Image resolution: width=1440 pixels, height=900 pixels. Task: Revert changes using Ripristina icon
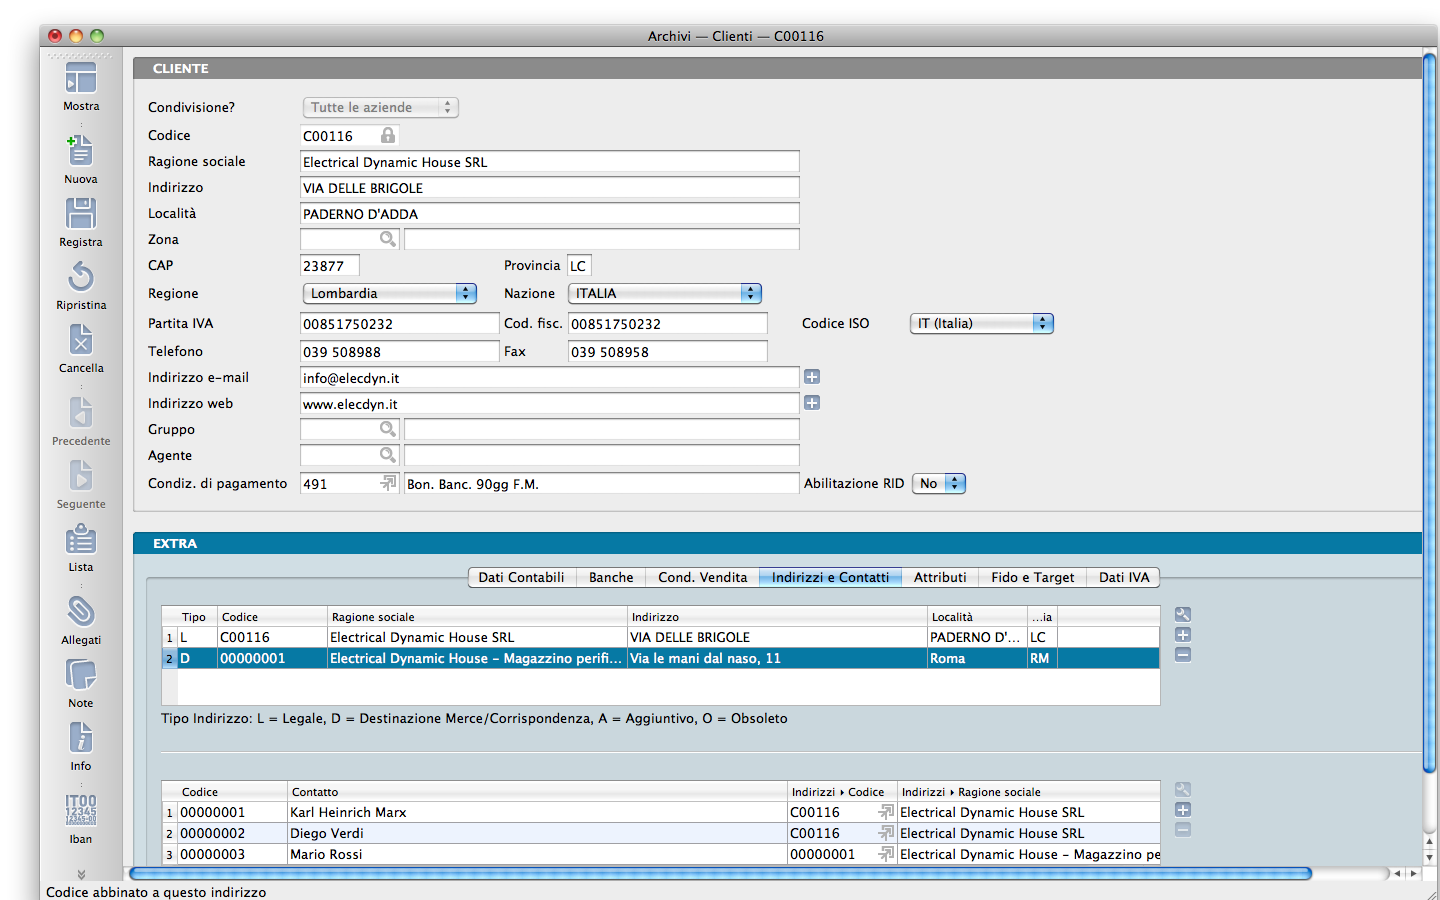[x=81, y=278]
